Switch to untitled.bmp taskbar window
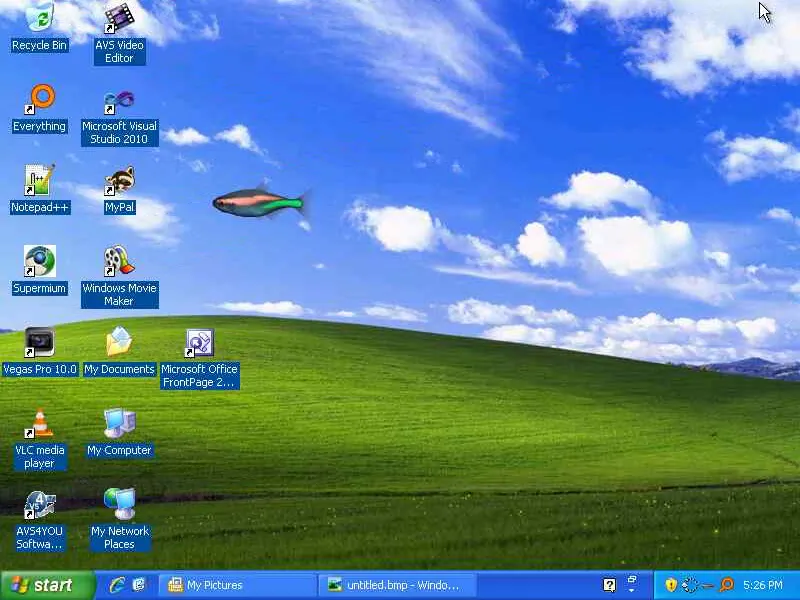Image resolution: width=800 pixels, height=600 pixels. 397,585
